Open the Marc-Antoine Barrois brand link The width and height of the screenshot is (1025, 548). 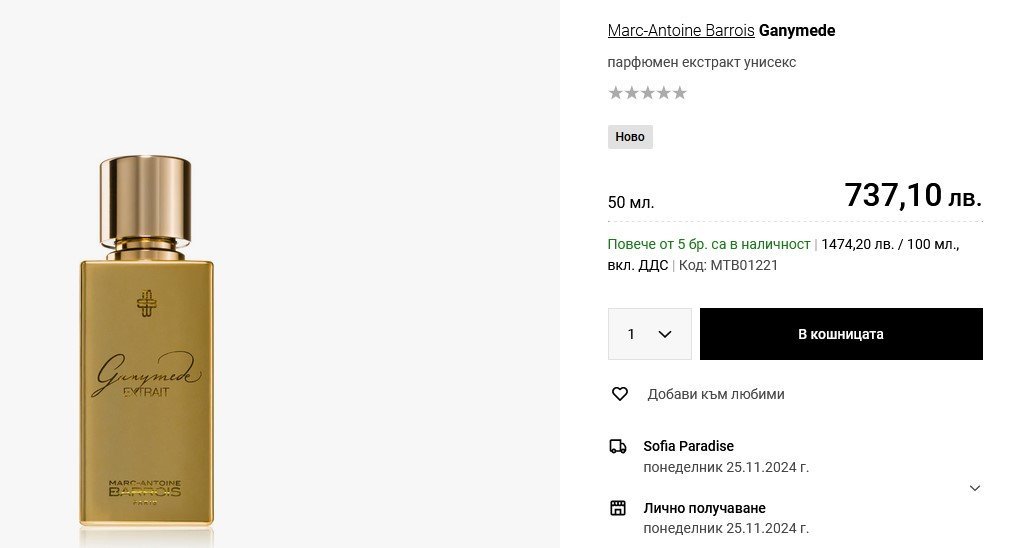[x=681, y=30]
